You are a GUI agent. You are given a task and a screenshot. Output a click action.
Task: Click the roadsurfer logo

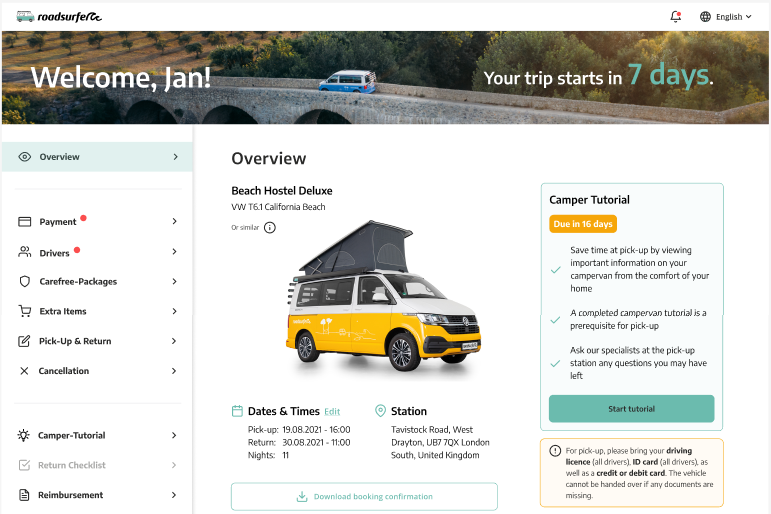coord(59,17)
